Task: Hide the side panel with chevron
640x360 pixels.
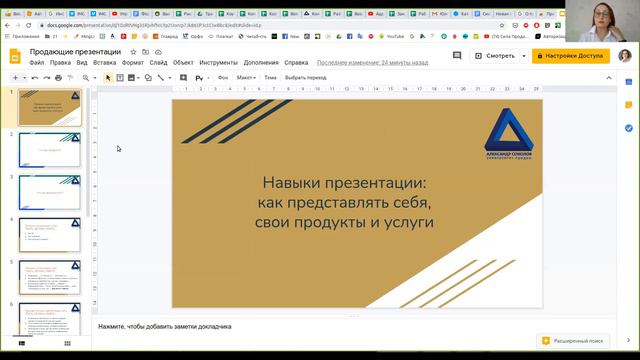Action: [x=628, y=340]
